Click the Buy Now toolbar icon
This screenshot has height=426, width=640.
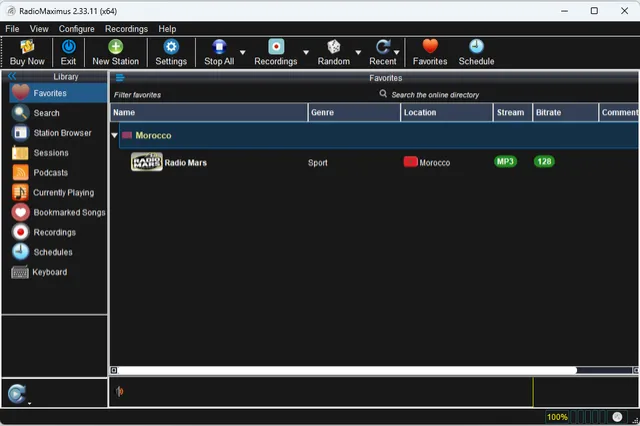(27, 52)
